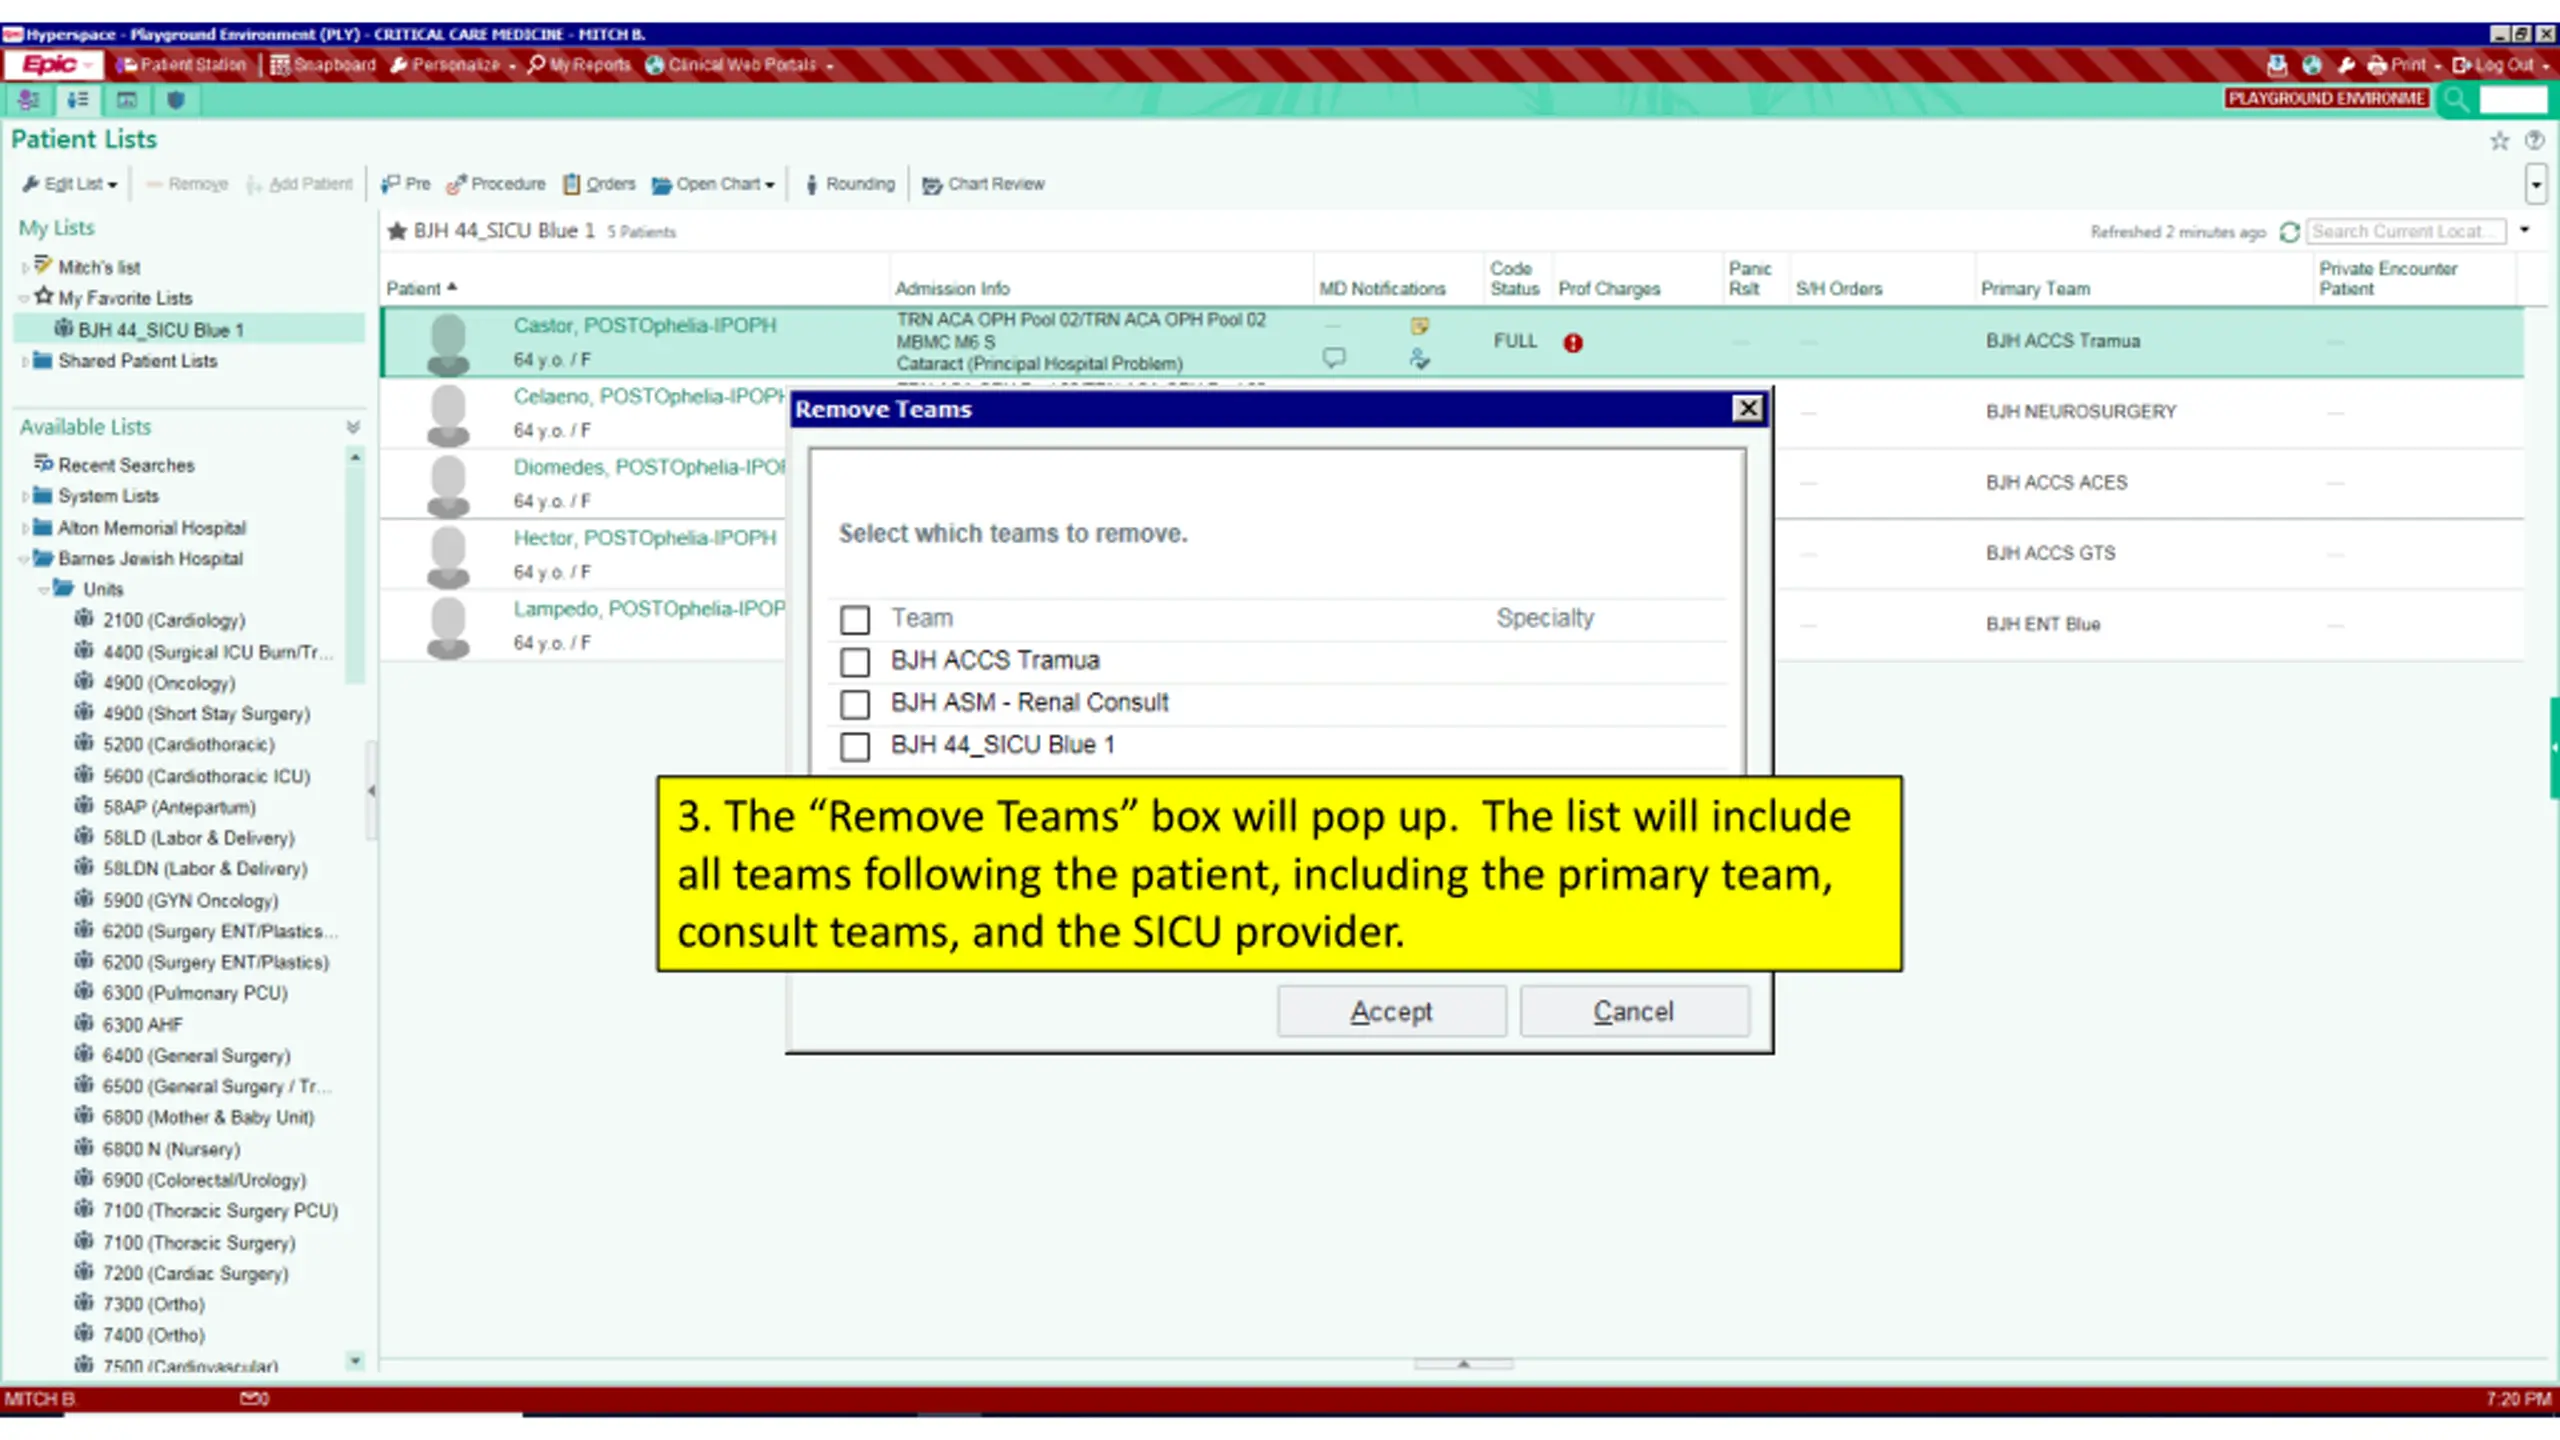This screenshot has height=1440, width=2560.
Task: Expand Alton Memorial Hospital folder
Action: [25, 528]
